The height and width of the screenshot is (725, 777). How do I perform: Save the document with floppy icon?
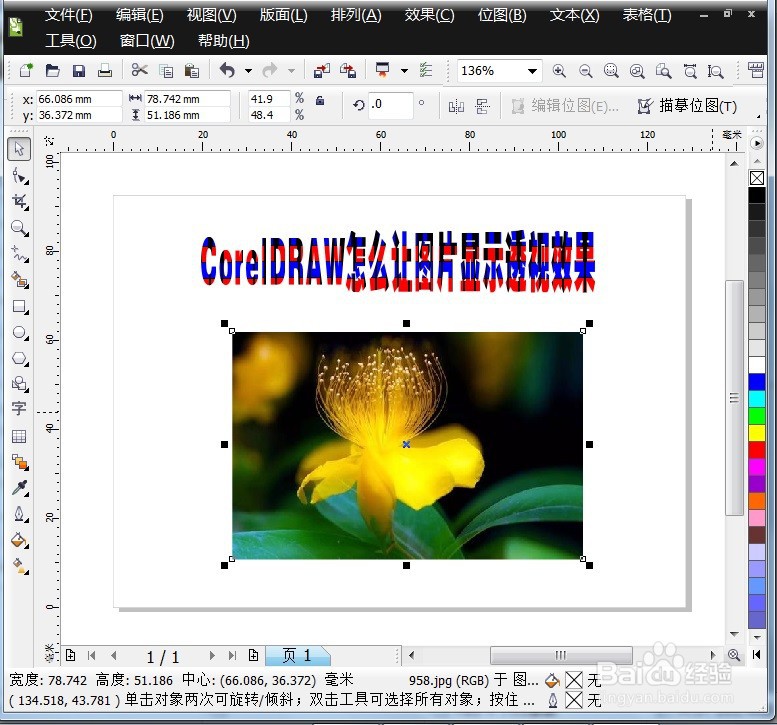[79, 71]
